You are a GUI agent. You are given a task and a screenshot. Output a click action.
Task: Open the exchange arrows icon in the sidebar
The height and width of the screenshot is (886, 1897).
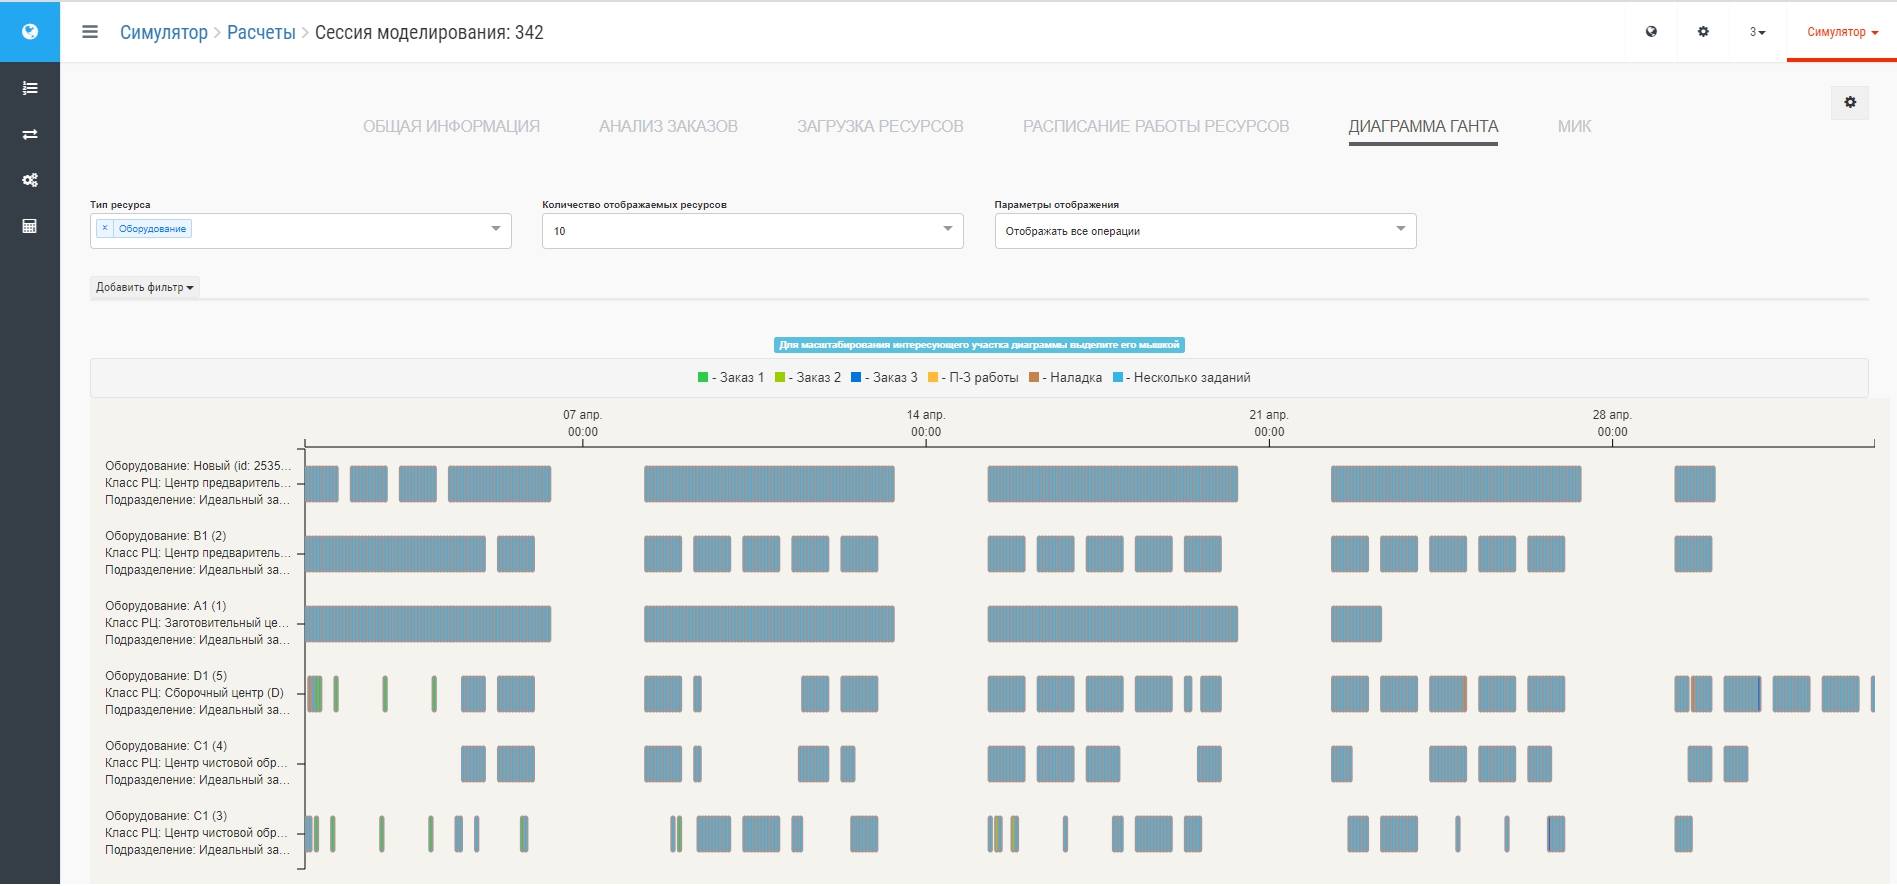tap(30, 134)
